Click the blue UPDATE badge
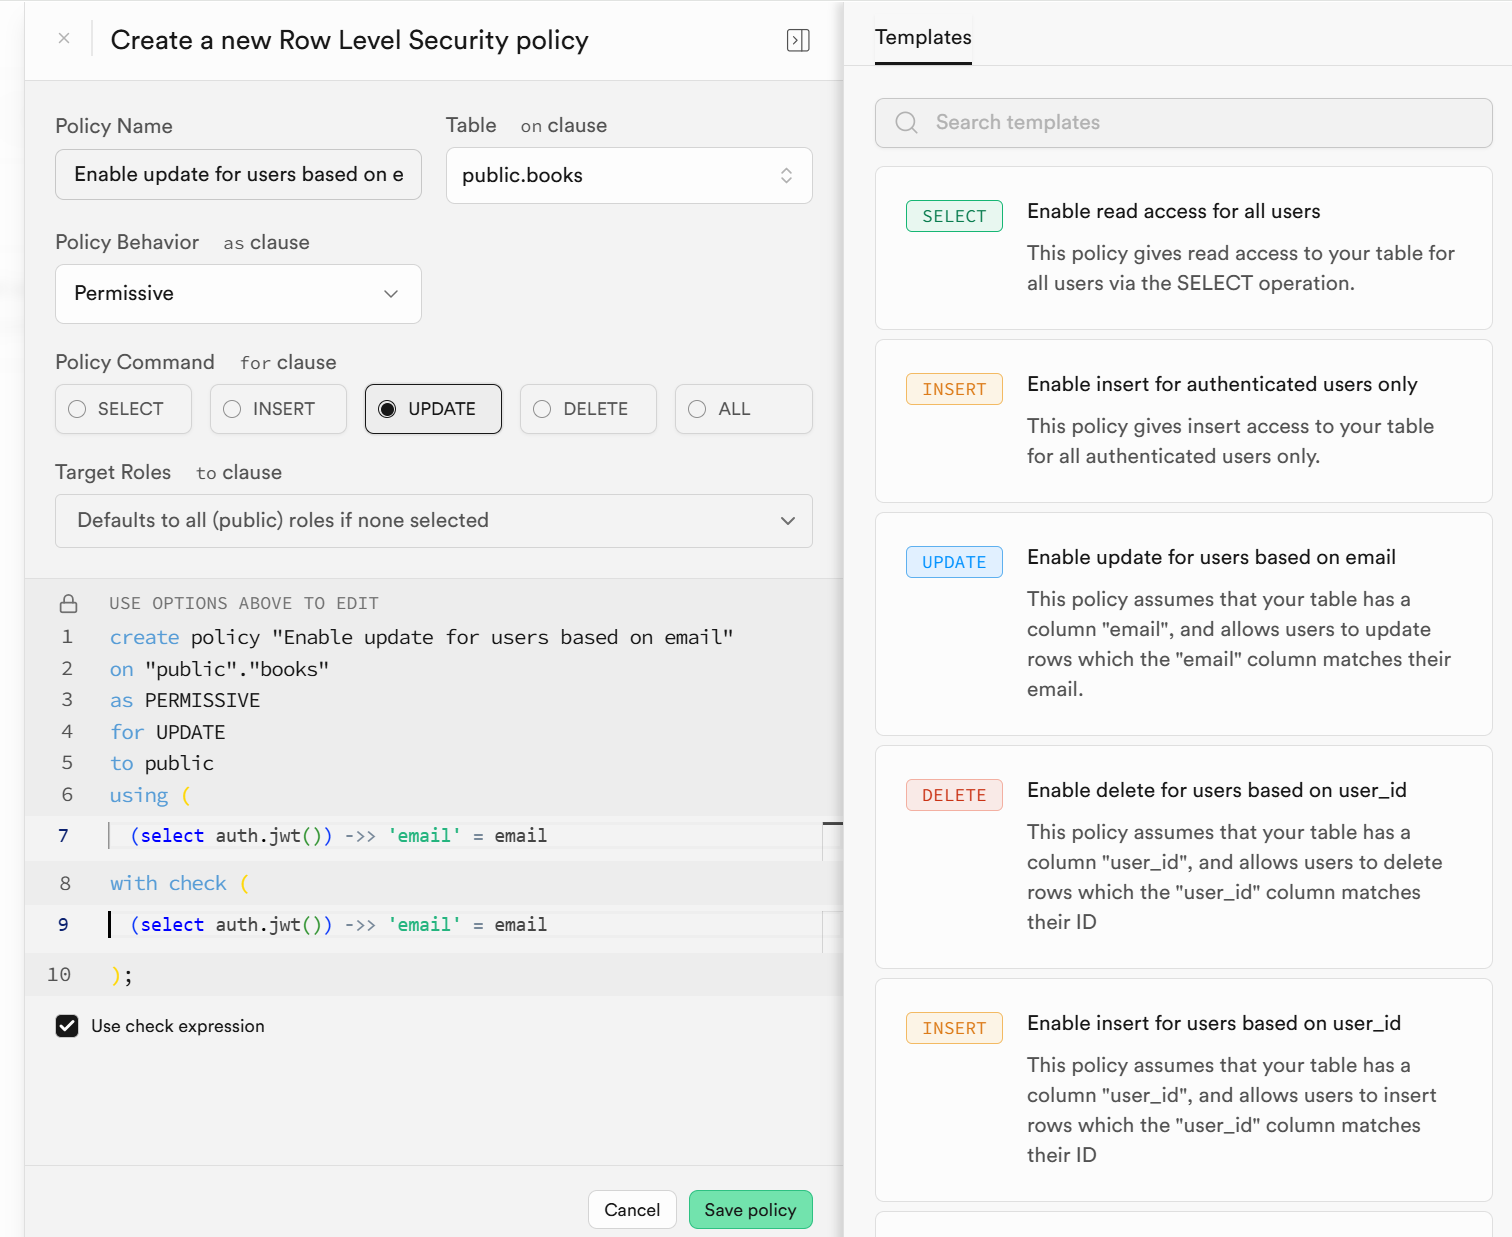Screen dimensions: 1512x1237 pos(954,562)
